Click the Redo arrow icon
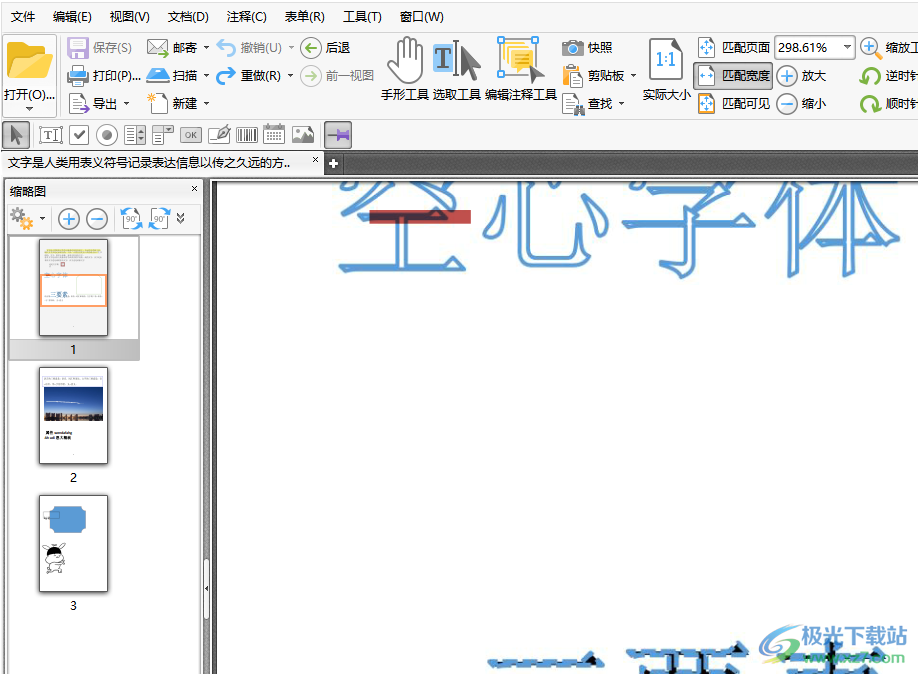 (x=226, y=76)
